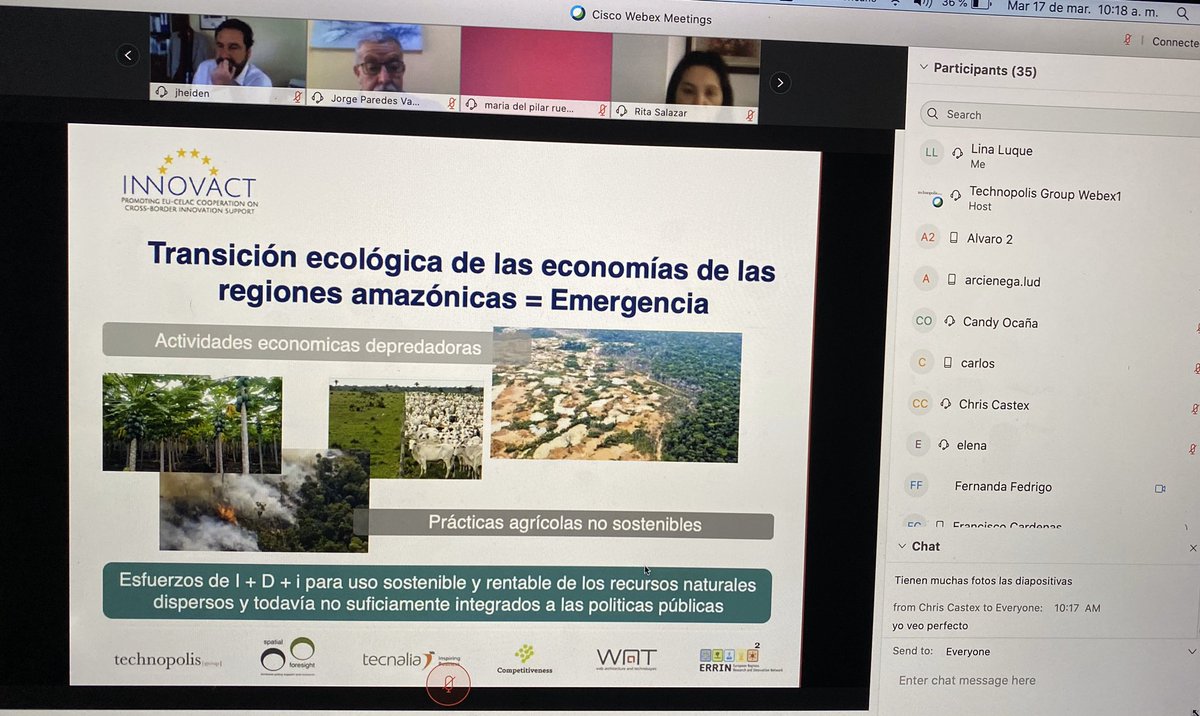1200x716 pixels.
Task: Click A2 avatar for Alvaro 2
Action: coord(927,238)
